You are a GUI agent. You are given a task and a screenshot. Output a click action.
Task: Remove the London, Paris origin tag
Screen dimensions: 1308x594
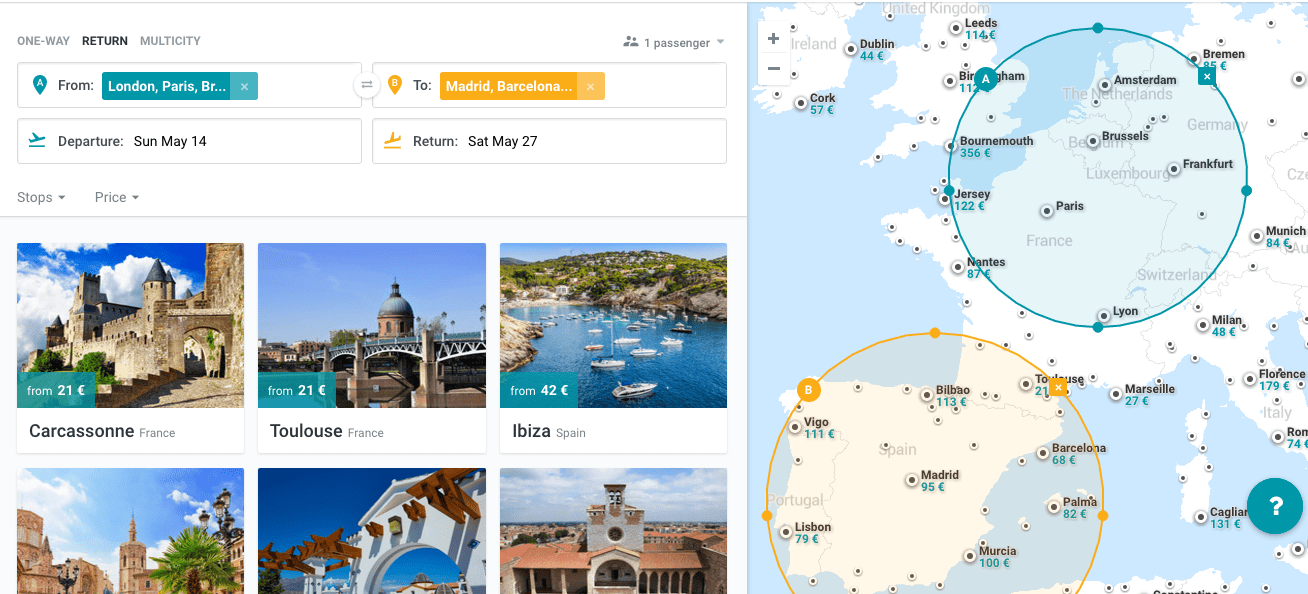pos(244,87)
